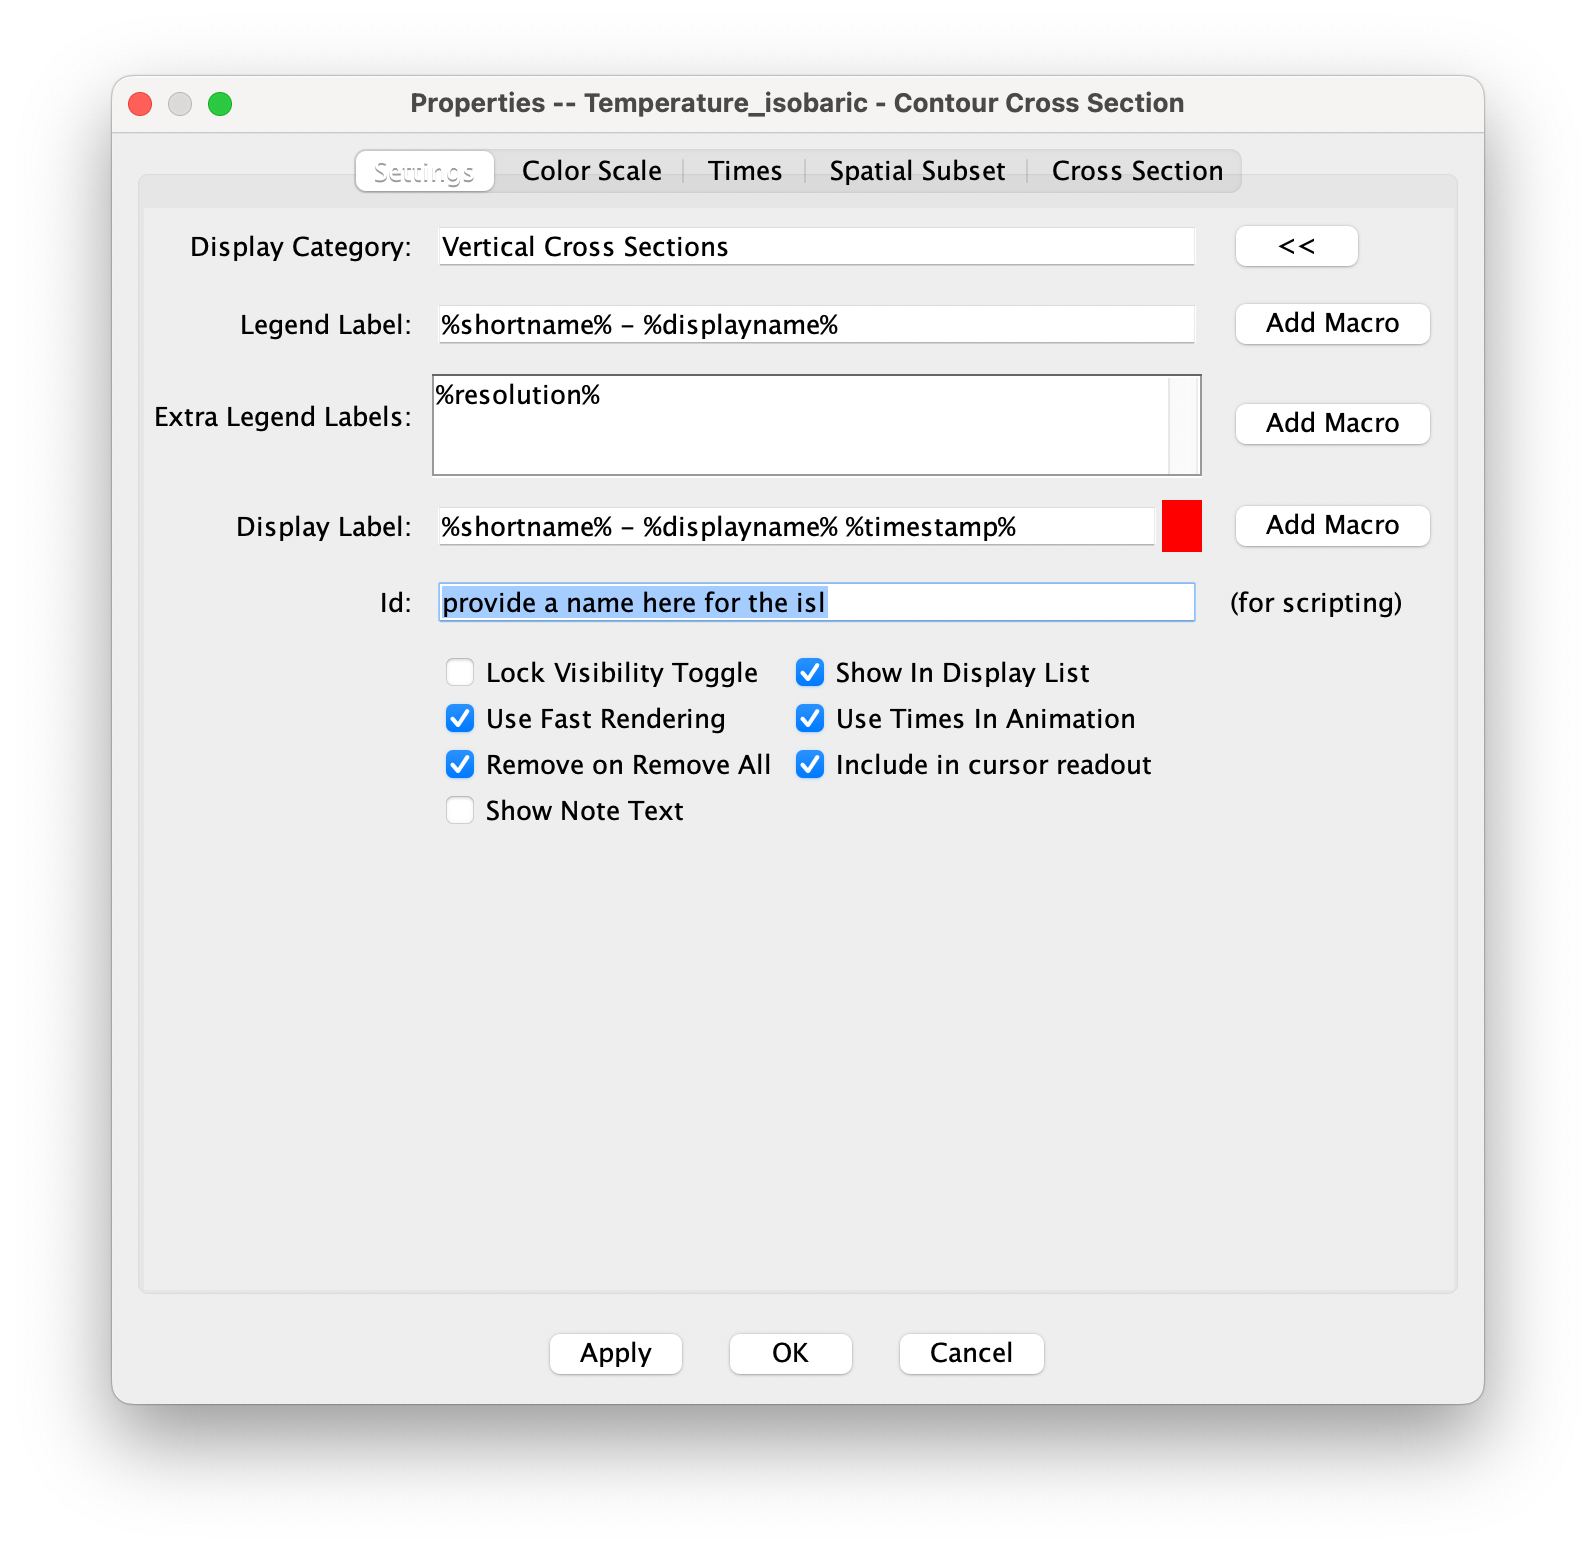Enable Show Note Text checkbox
Image resolution: width=1596 pixels, height=1552 pixels.
(460, 811)
